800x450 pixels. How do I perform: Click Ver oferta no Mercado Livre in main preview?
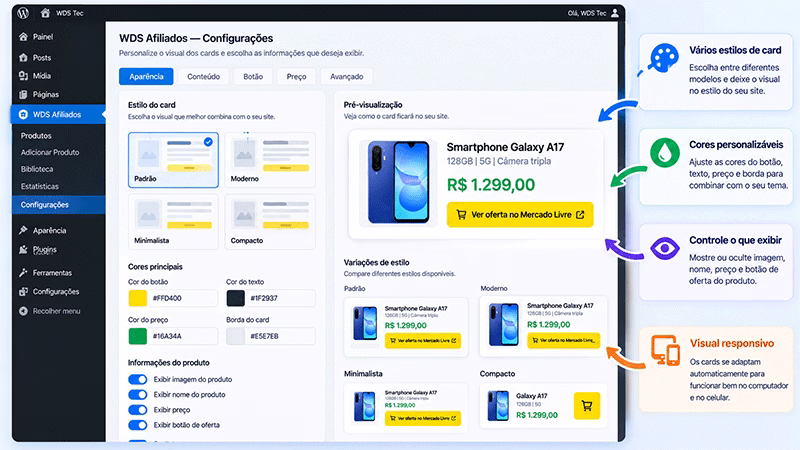click(520, 215)
